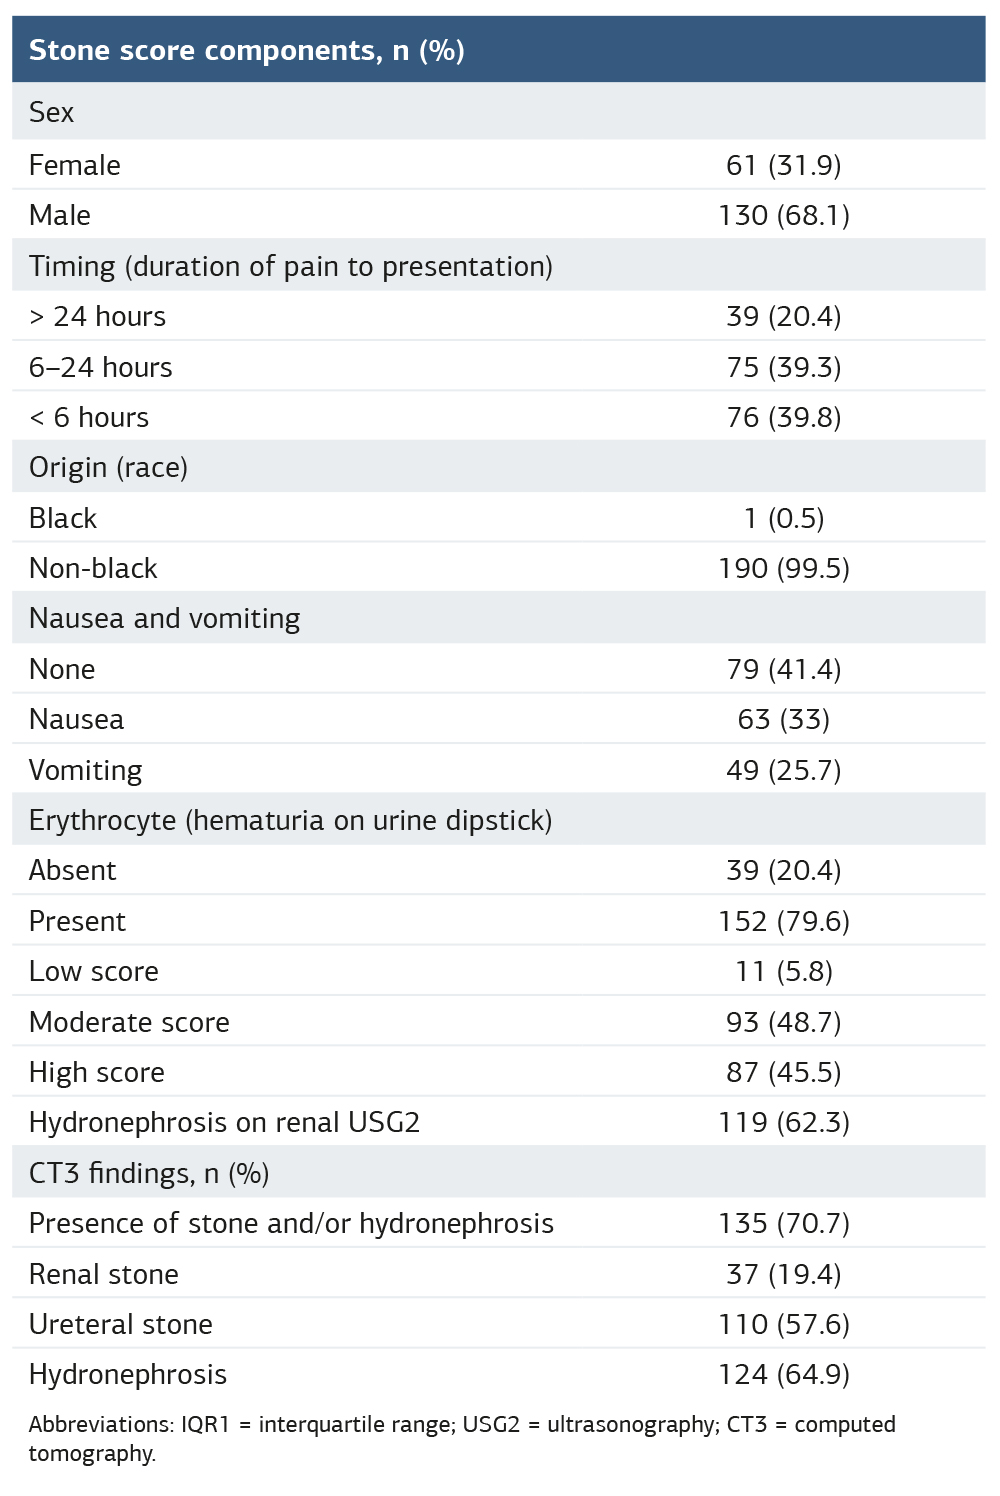Select the 'CT3 findings, n (%)' section heading
This screenshot has width=1000, height=1496.
(x=149, y=1173)
